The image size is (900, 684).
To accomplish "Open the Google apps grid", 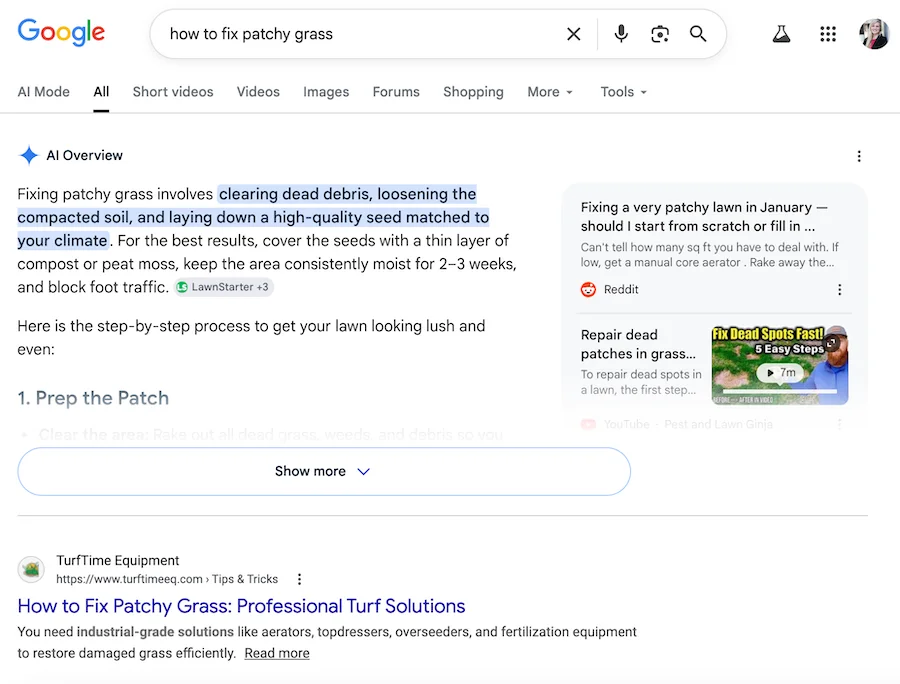I will 828,34.
